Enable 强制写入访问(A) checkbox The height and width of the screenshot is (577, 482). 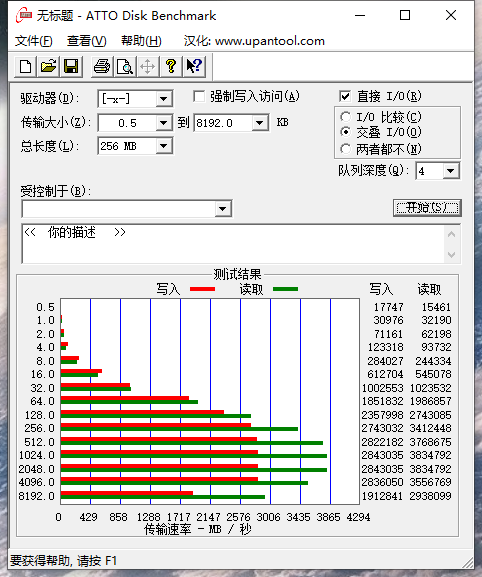[199, 97]
